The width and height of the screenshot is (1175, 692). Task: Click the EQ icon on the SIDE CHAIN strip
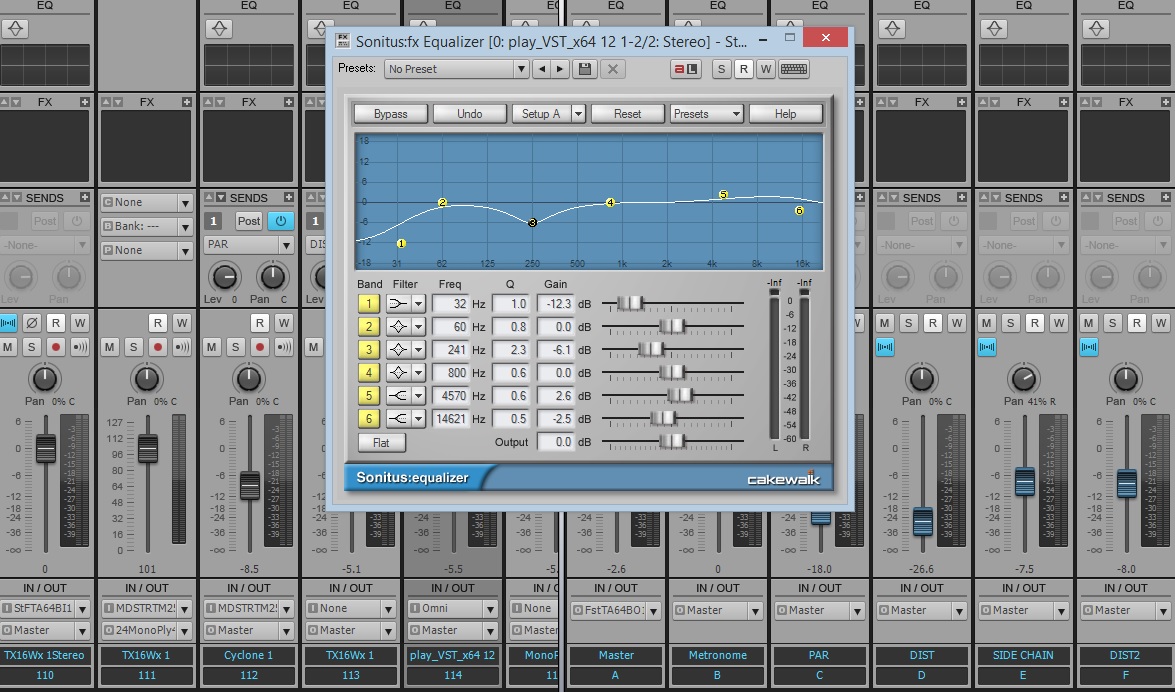pyautogui.click(x=994, y=28)
